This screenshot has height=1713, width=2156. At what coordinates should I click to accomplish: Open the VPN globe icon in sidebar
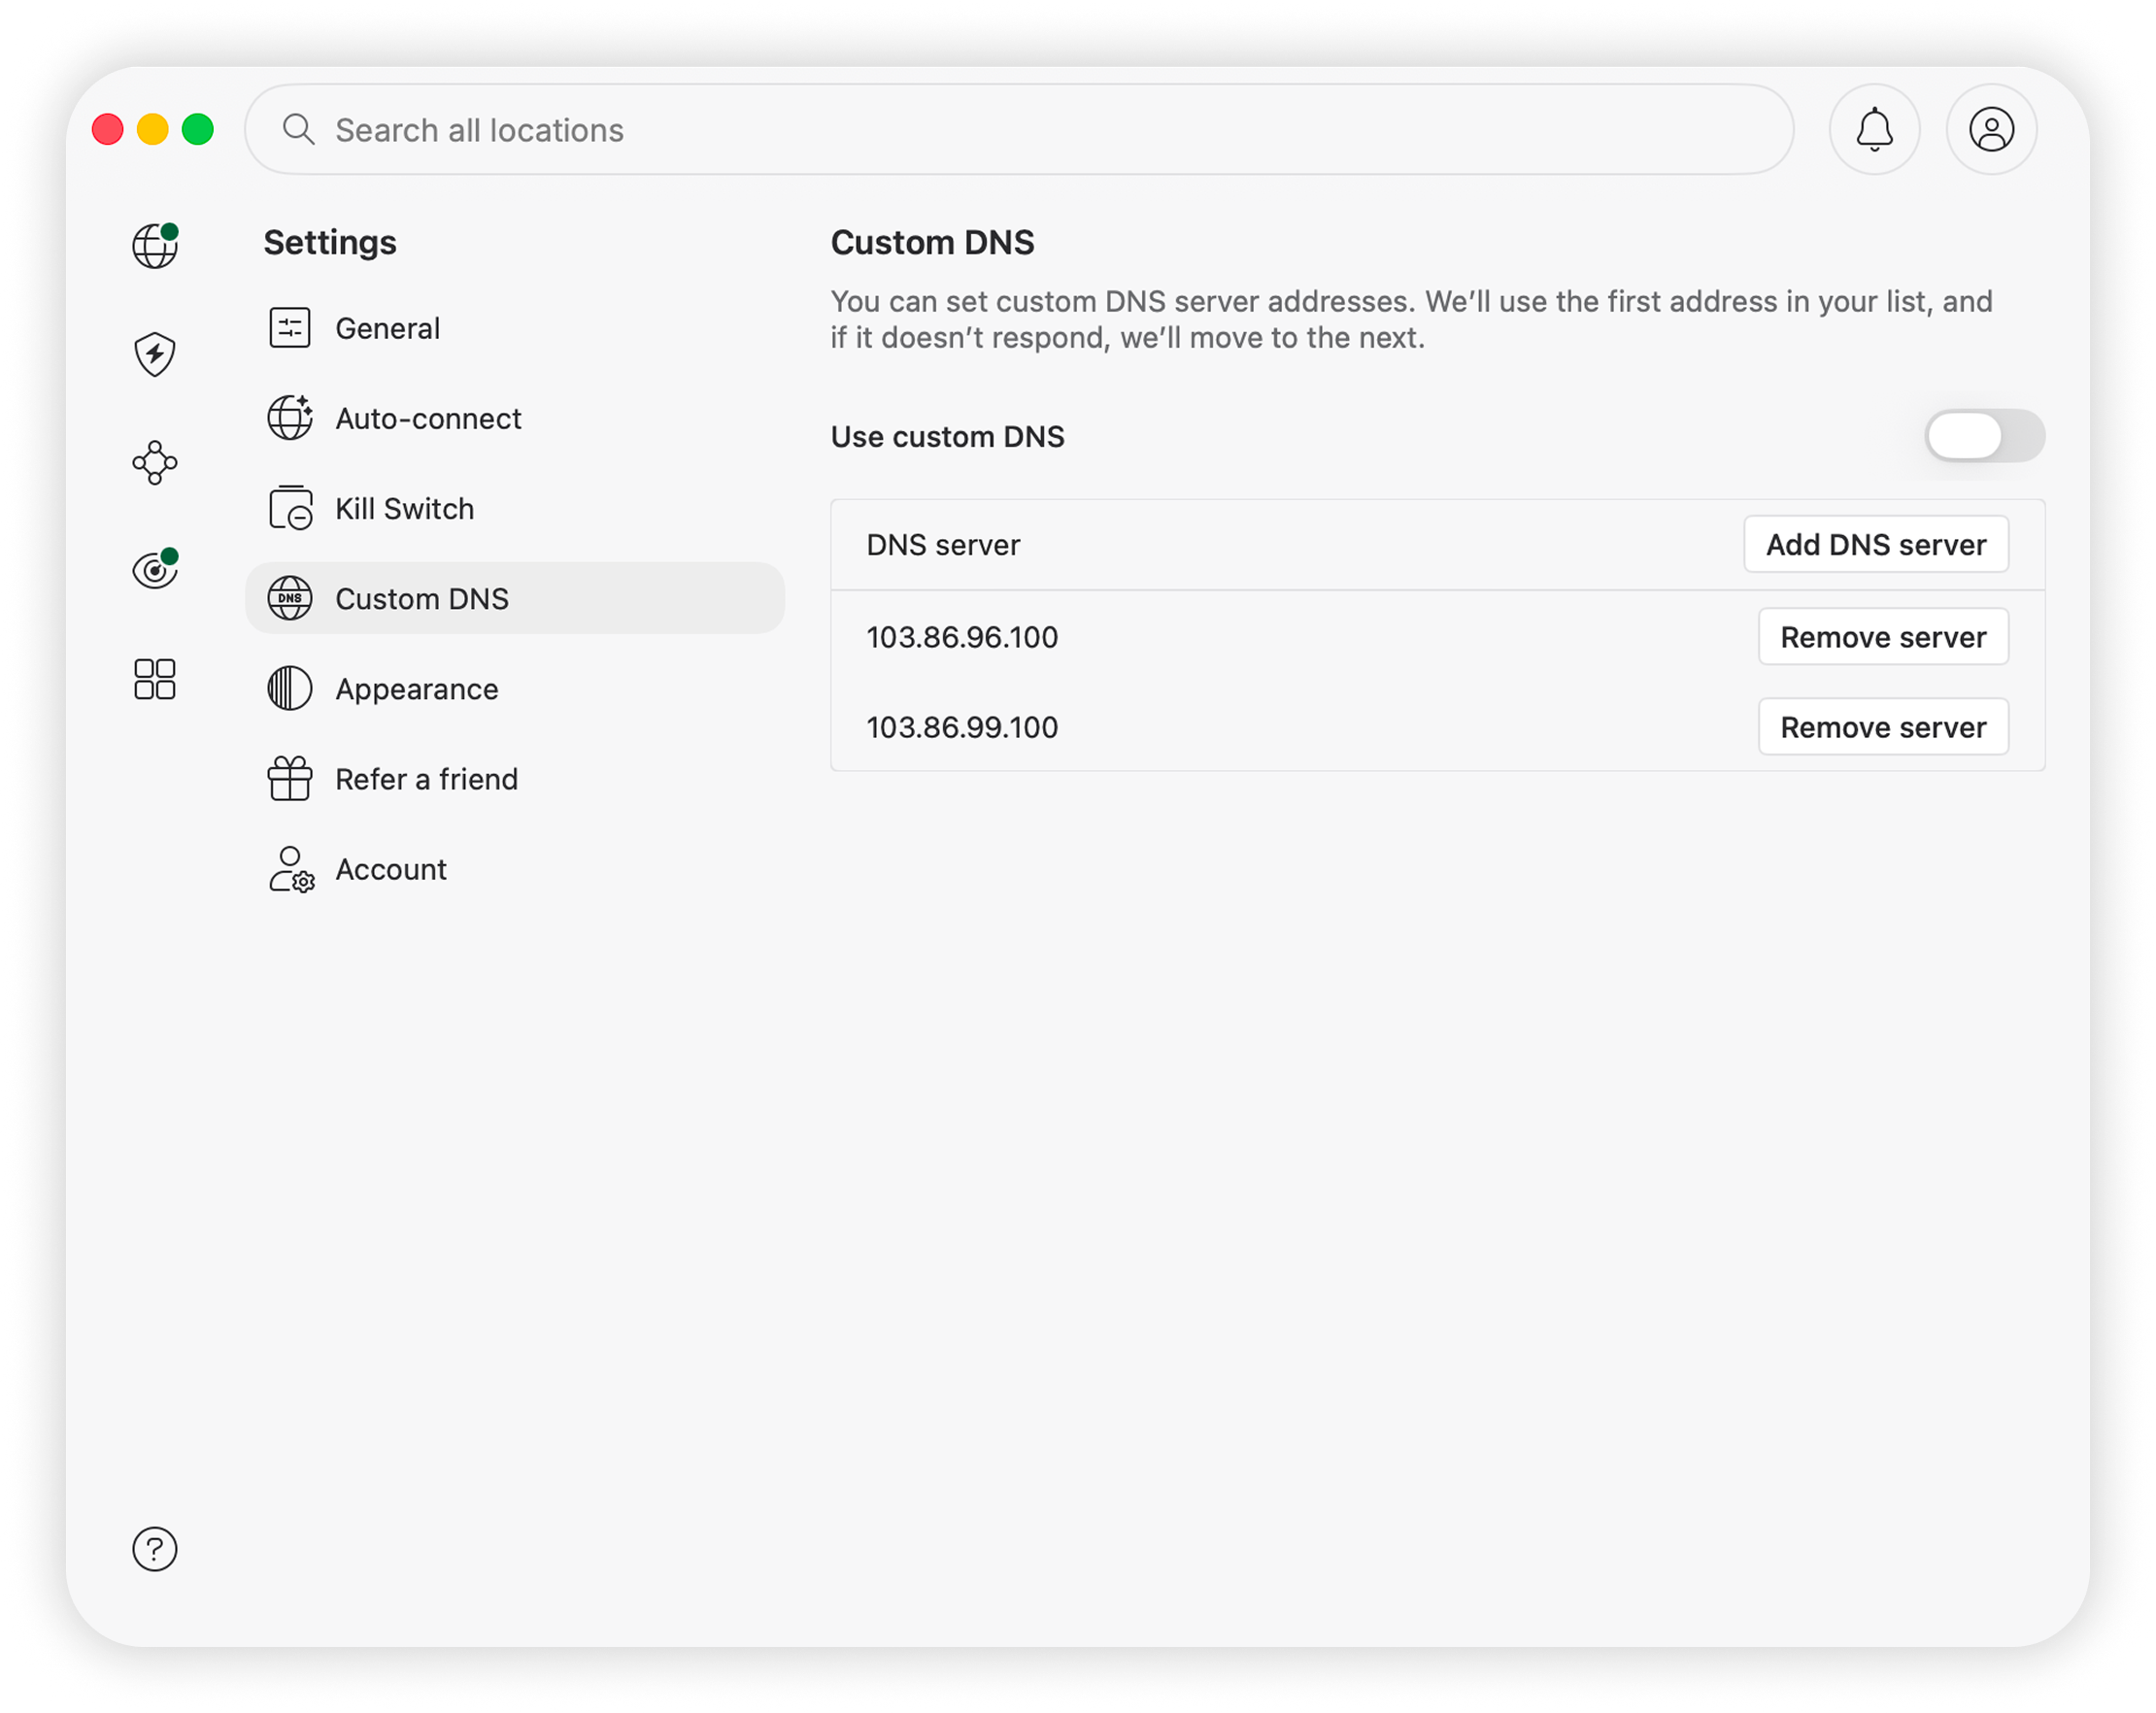pos(155,245)
